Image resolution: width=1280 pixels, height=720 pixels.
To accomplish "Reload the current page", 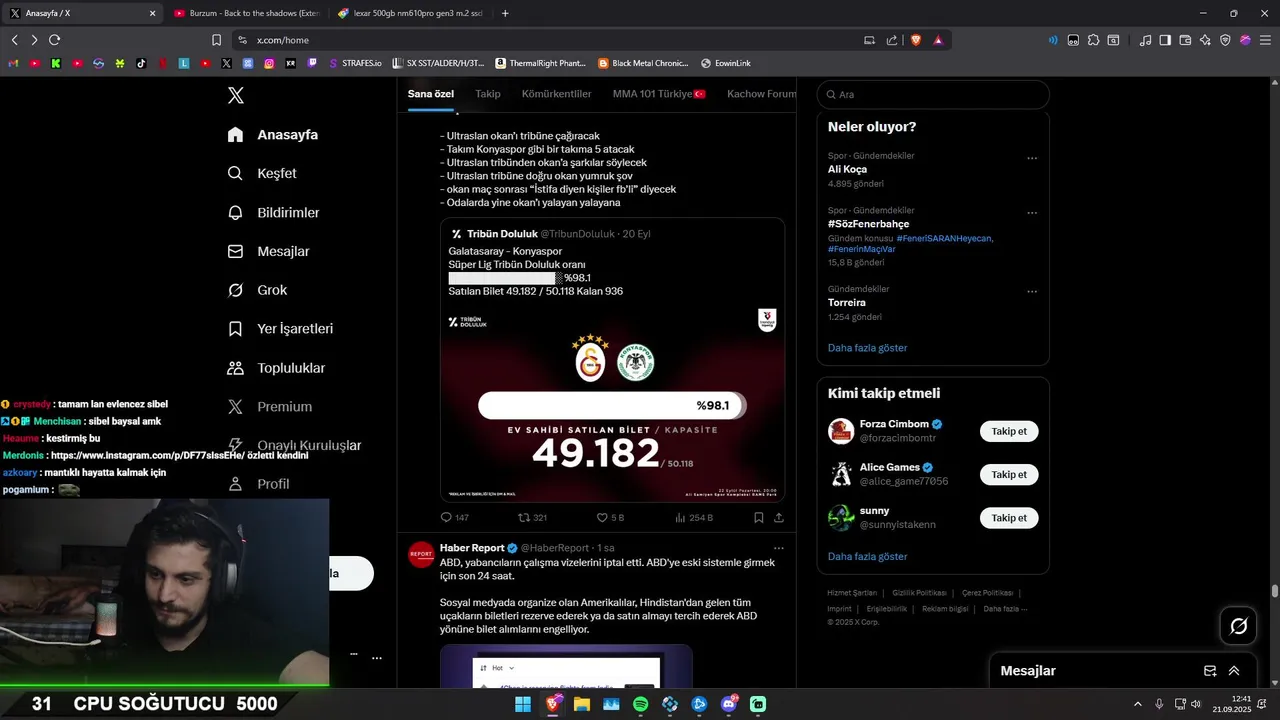I will (x=54, y=40).
